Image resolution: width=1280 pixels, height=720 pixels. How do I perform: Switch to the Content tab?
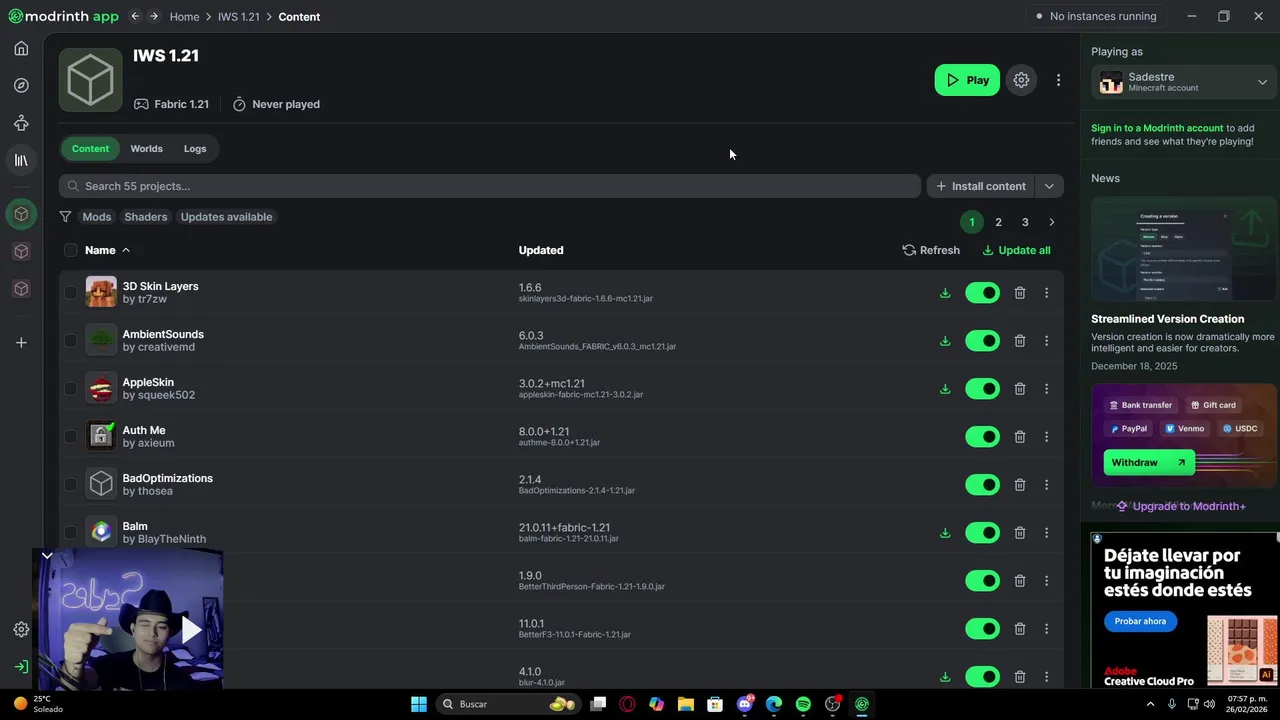pos(90,149)
